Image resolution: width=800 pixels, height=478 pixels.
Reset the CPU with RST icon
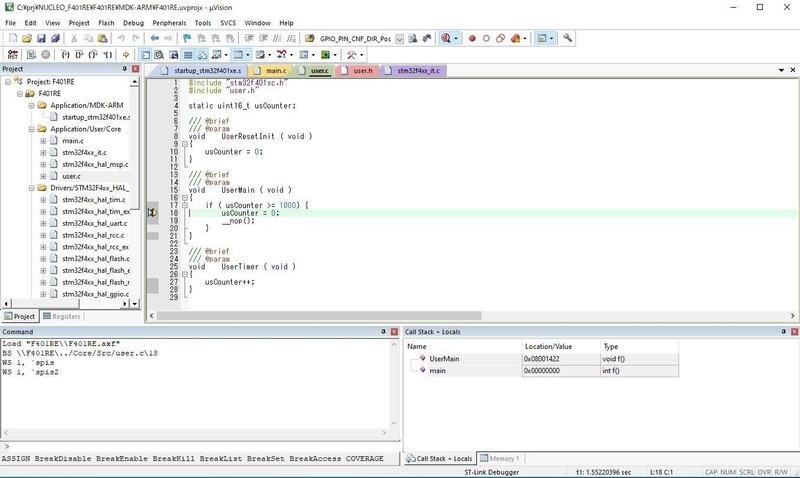[13, 55]
